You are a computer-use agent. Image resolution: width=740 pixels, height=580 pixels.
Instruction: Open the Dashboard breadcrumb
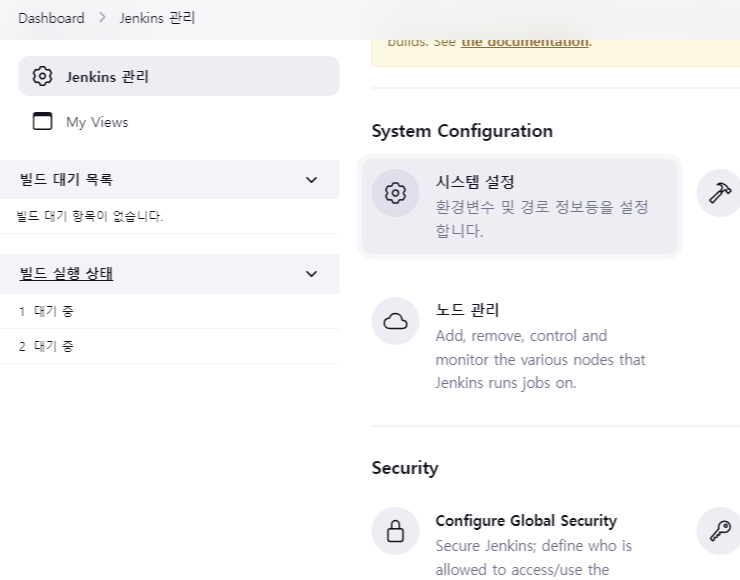click(51, 18)
